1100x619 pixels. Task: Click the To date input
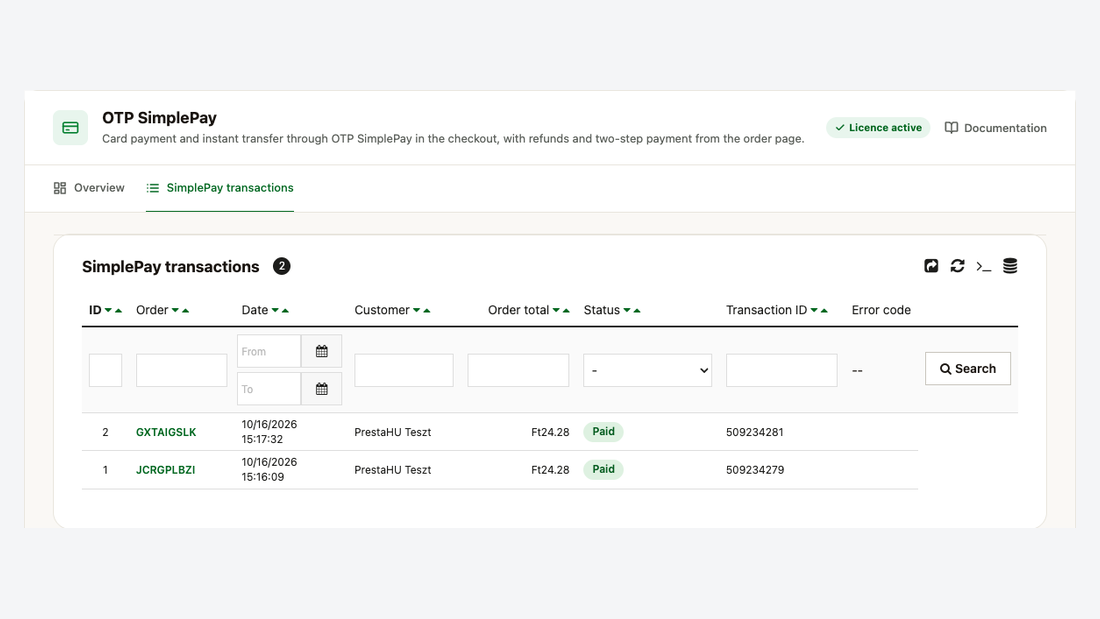(269, 389)
